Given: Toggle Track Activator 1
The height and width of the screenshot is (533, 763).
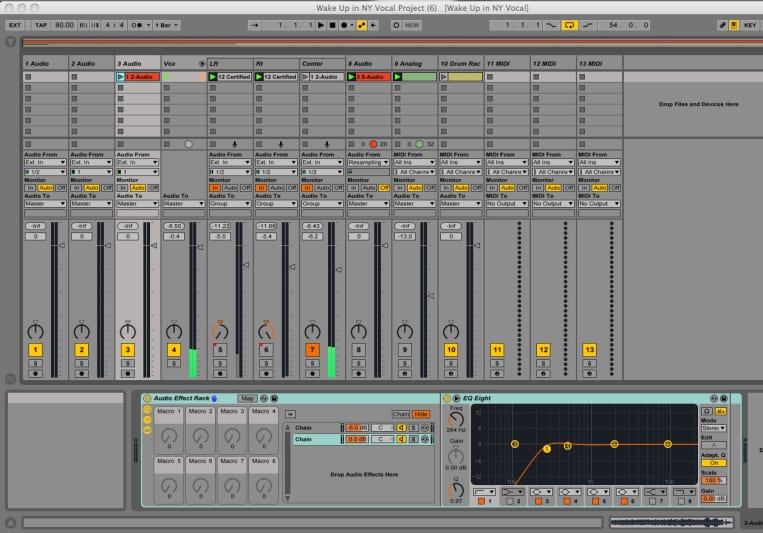Looking at the screenshot, I should 36,349.
